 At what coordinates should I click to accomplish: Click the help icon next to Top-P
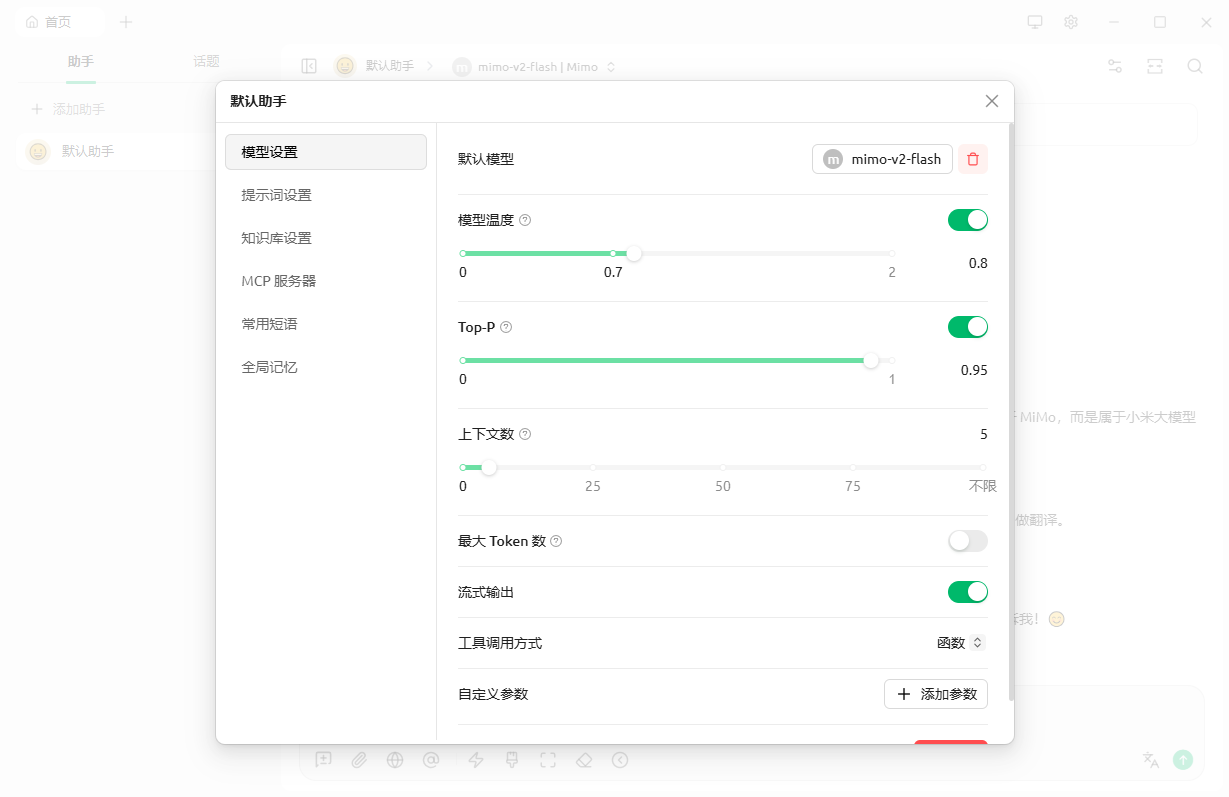(506, 327)
